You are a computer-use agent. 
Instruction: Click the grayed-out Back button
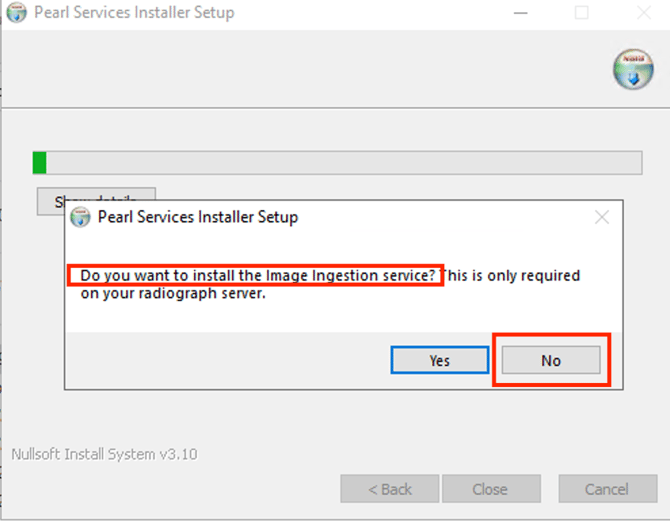coord(389,489)
